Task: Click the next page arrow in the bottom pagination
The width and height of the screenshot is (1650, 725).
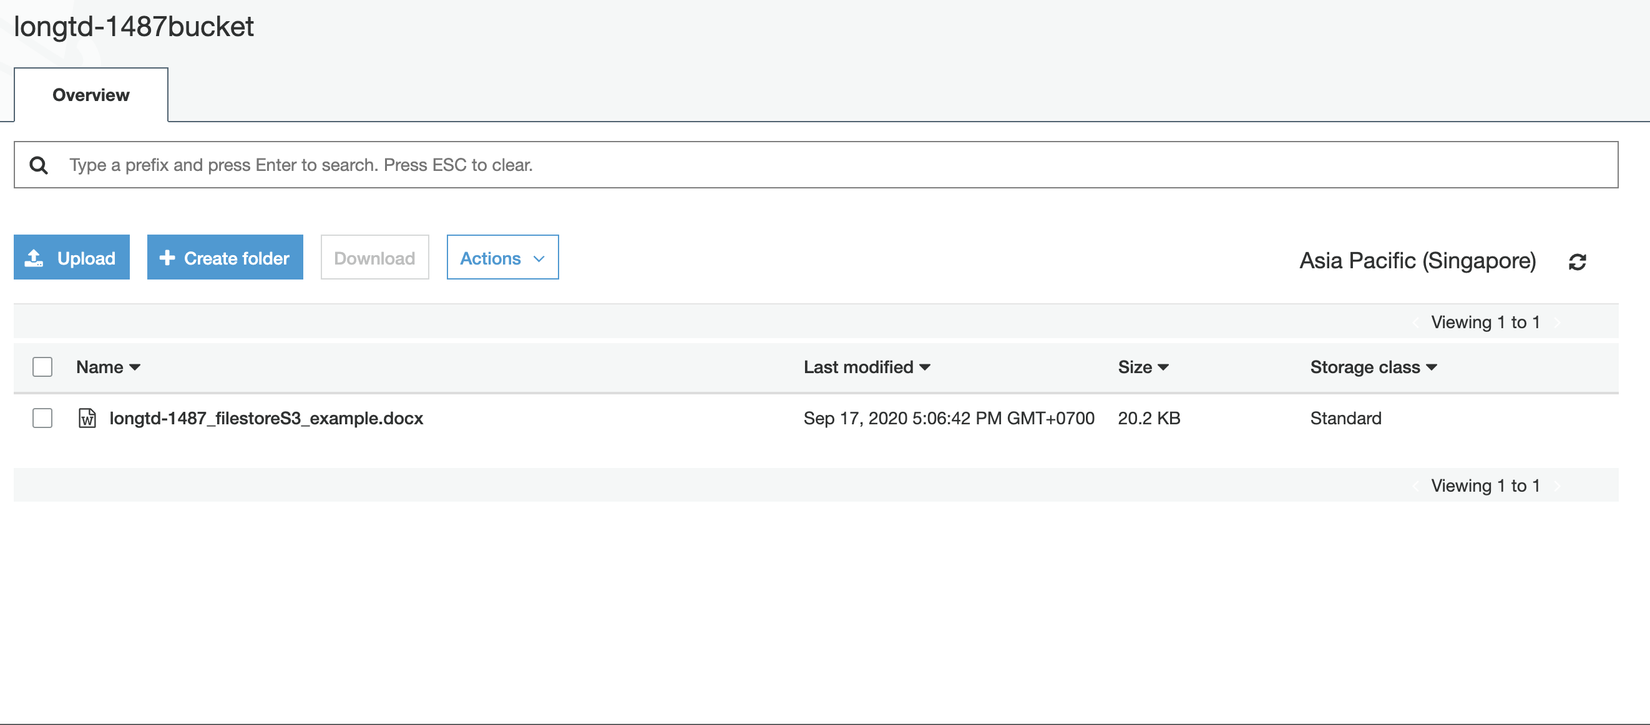Action: coord(1557,486)
